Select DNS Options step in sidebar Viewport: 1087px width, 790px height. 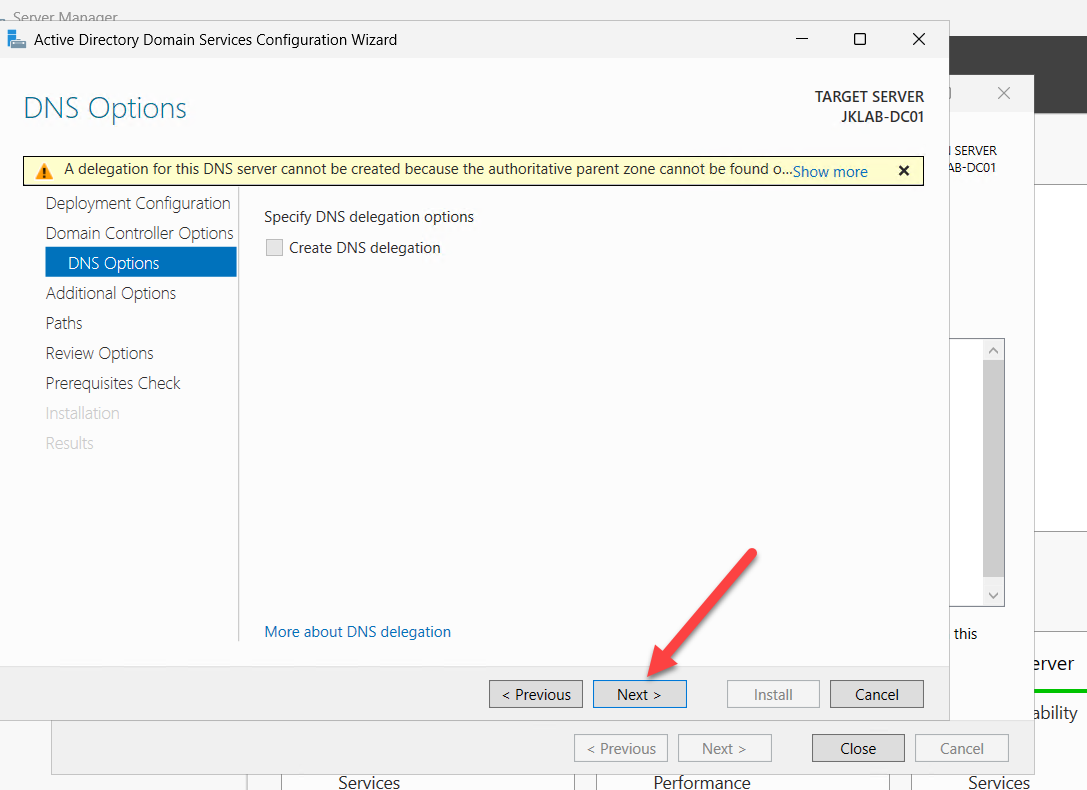[x=141, y=263]
